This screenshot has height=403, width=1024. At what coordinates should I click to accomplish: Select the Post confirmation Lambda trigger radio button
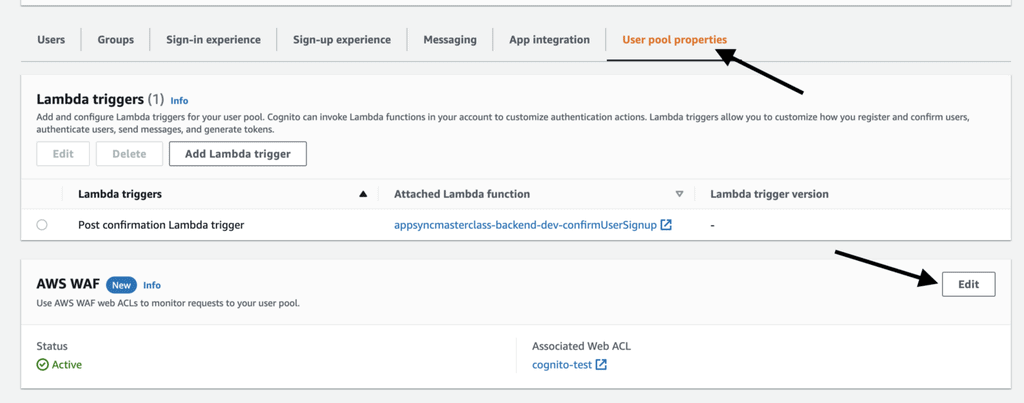tap(42, 225)
